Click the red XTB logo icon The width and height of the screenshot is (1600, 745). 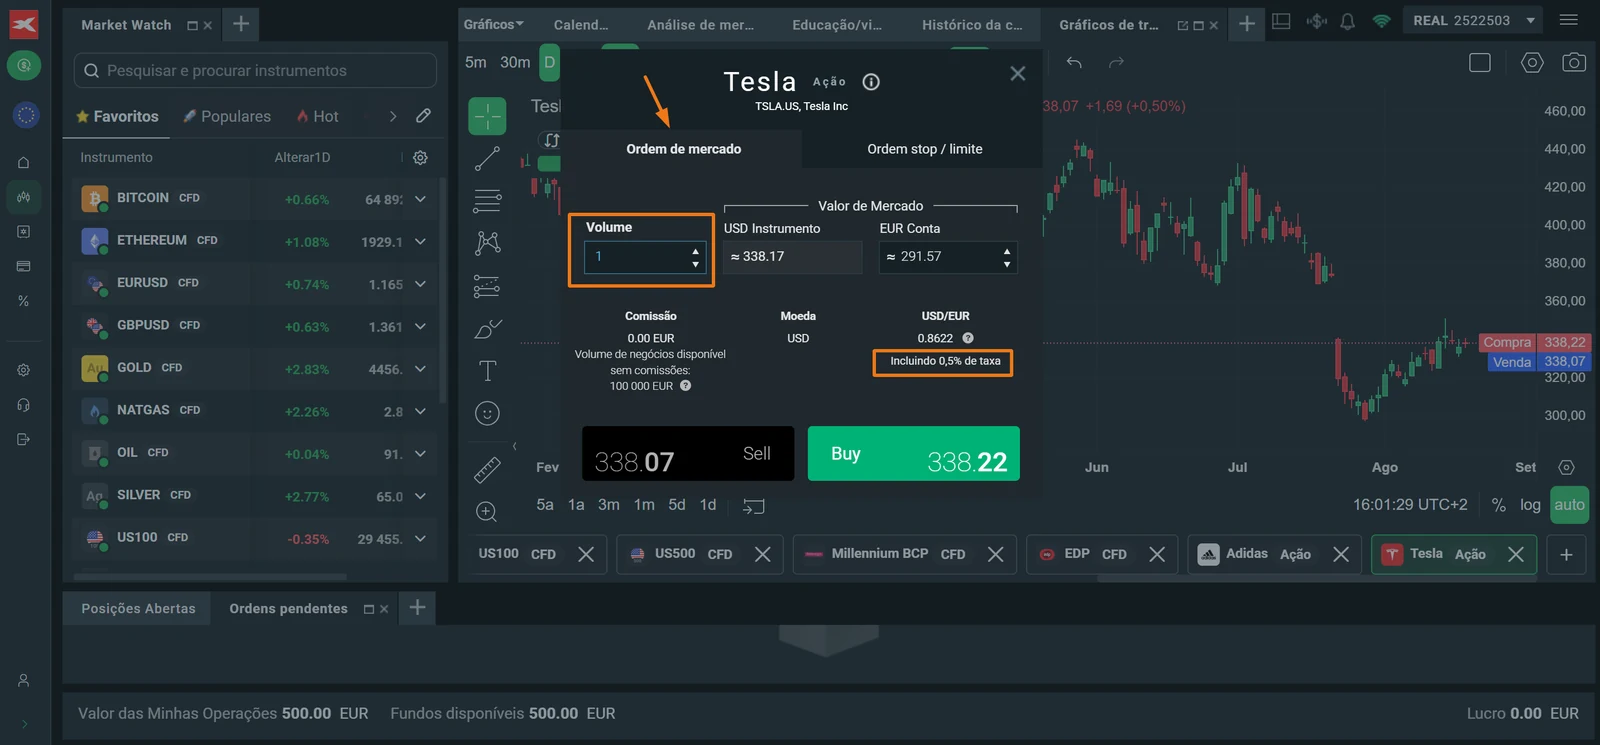click(x=24, y=24)
